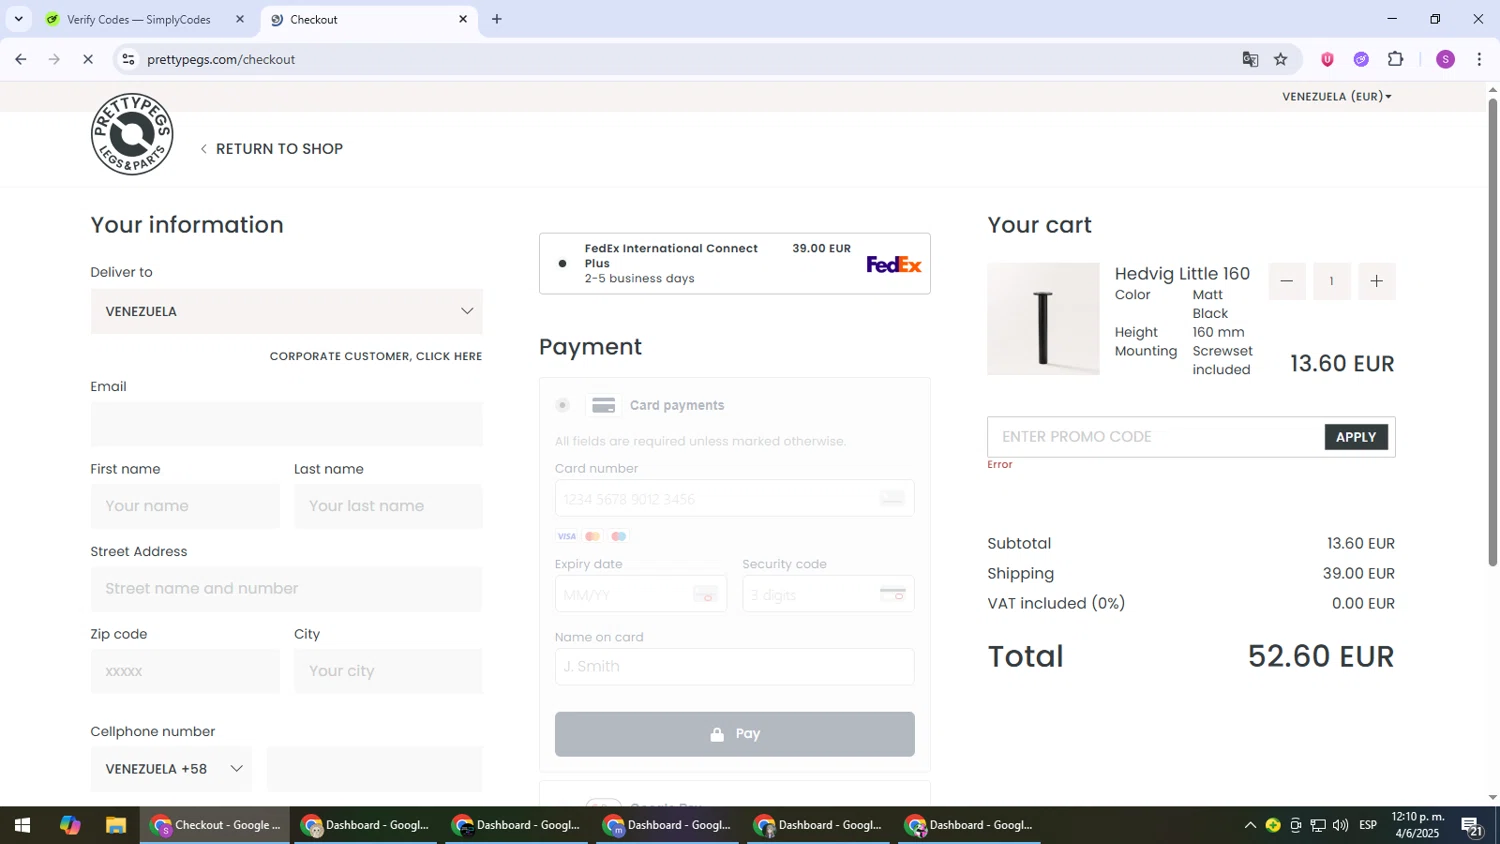
Task: Click the page vertical scrollbar
Action: [1493, 333]
